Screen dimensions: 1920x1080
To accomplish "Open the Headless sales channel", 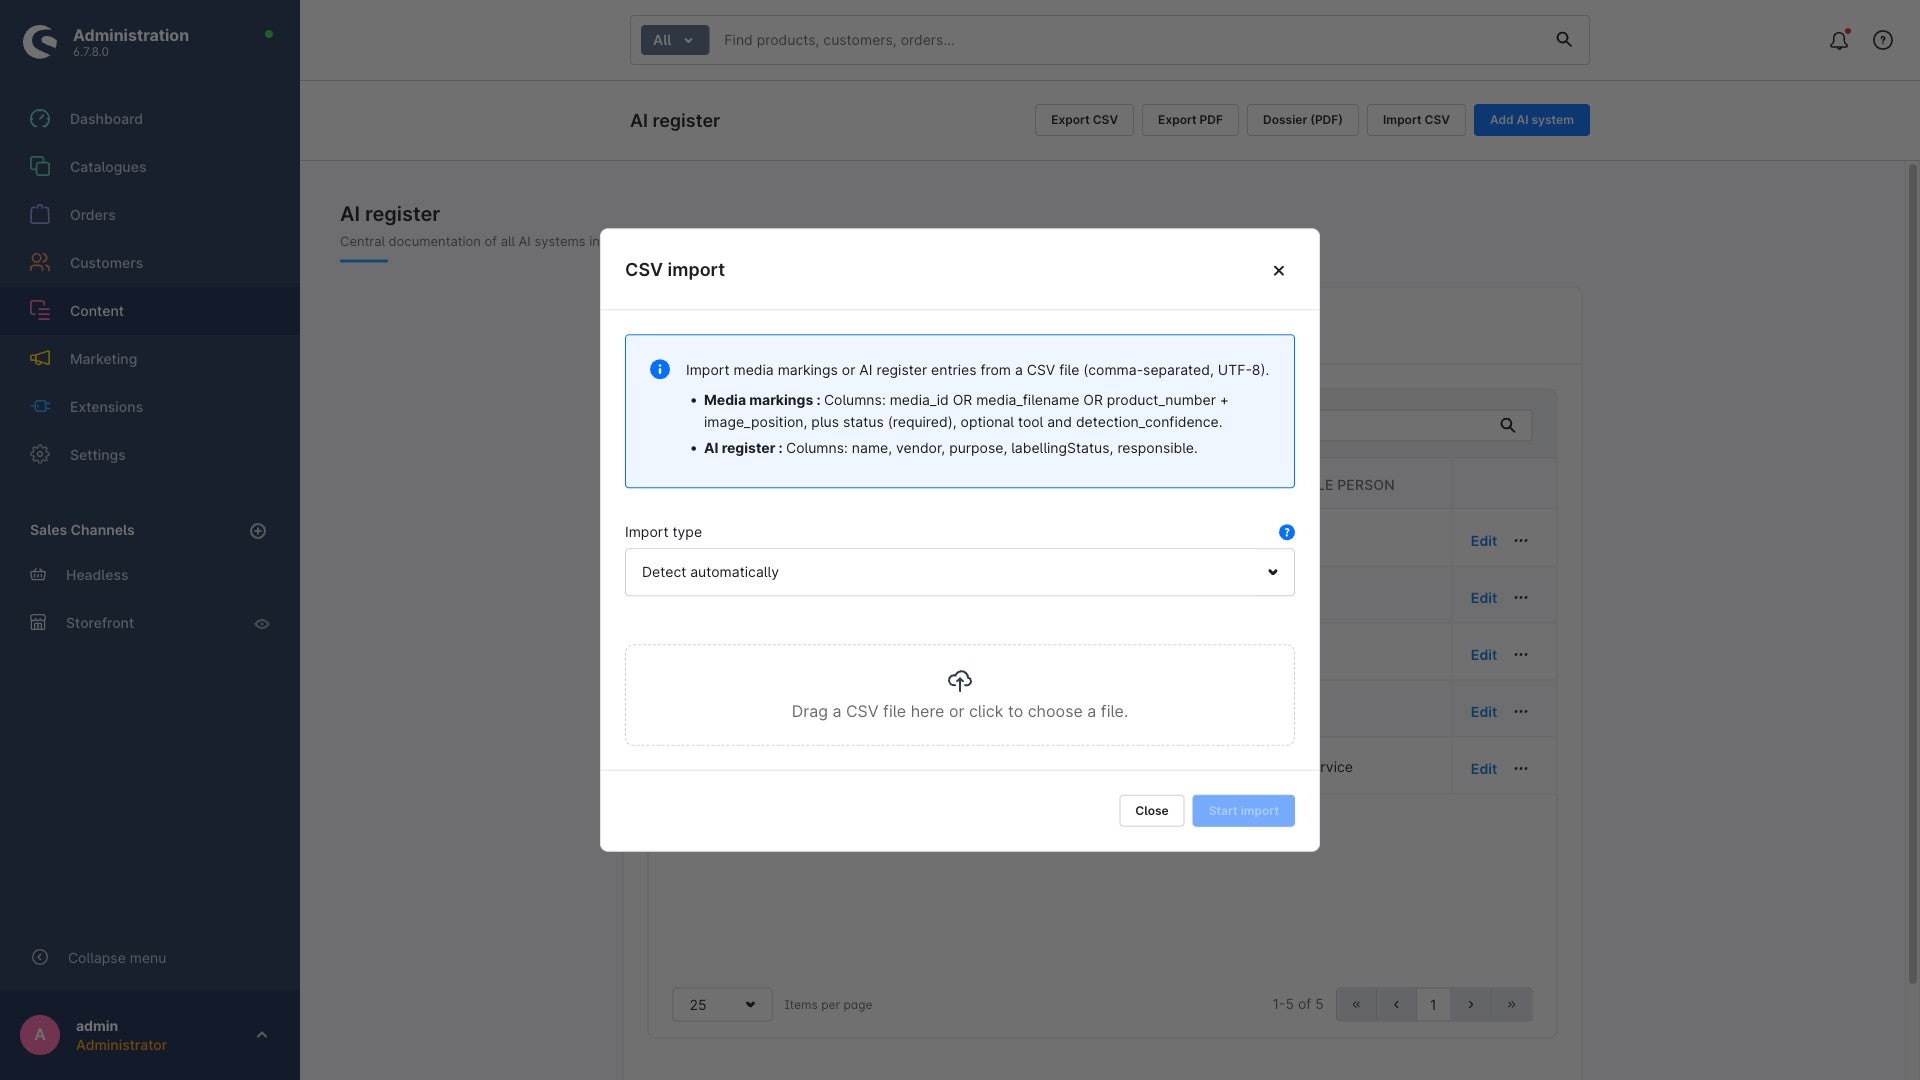I will [x=97, y=575].
